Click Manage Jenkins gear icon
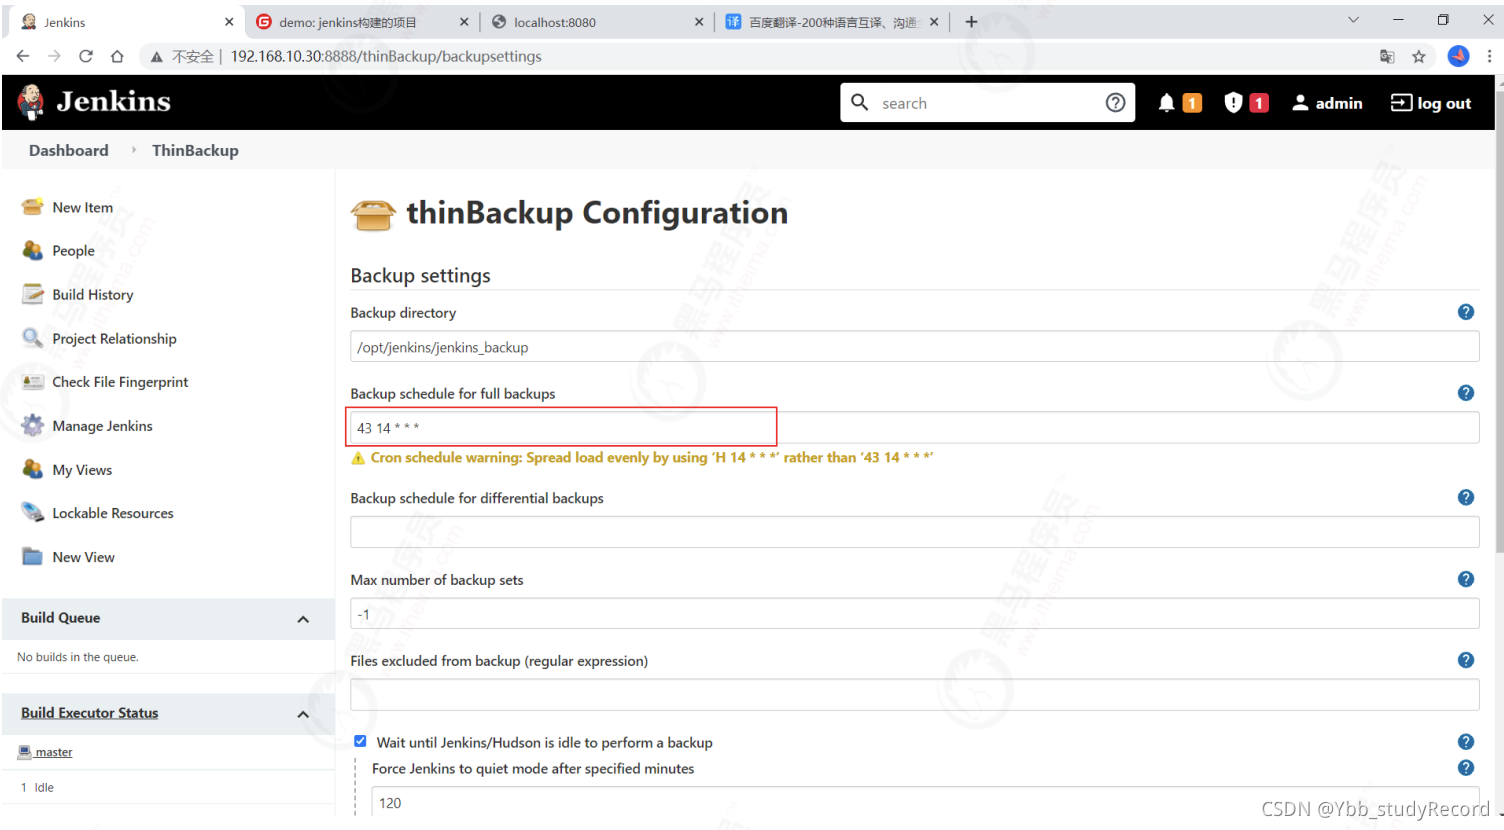The width and height of the screenshot is (1504, 830). (33, 426)
